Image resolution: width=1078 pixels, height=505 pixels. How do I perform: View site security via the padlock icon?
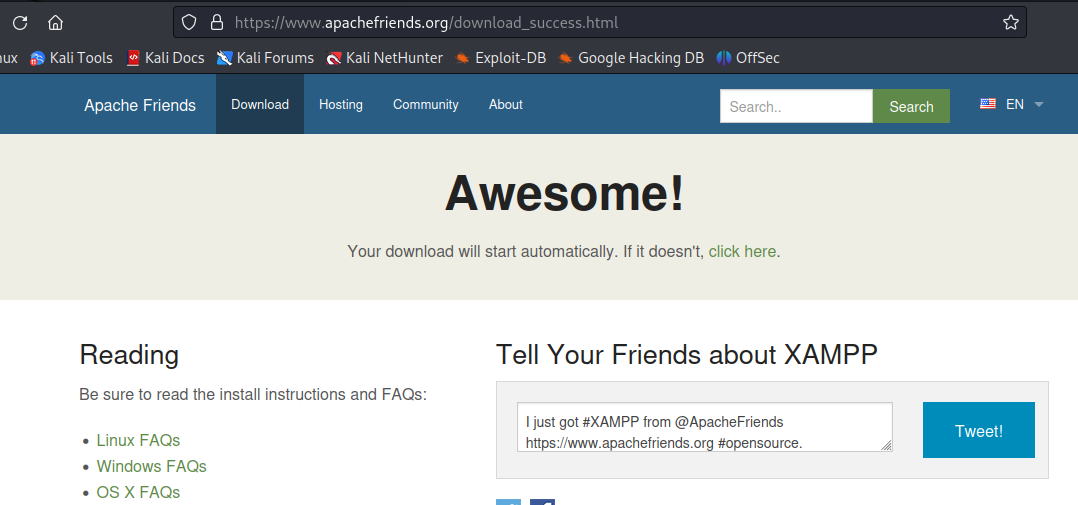(x=217, y=23)
